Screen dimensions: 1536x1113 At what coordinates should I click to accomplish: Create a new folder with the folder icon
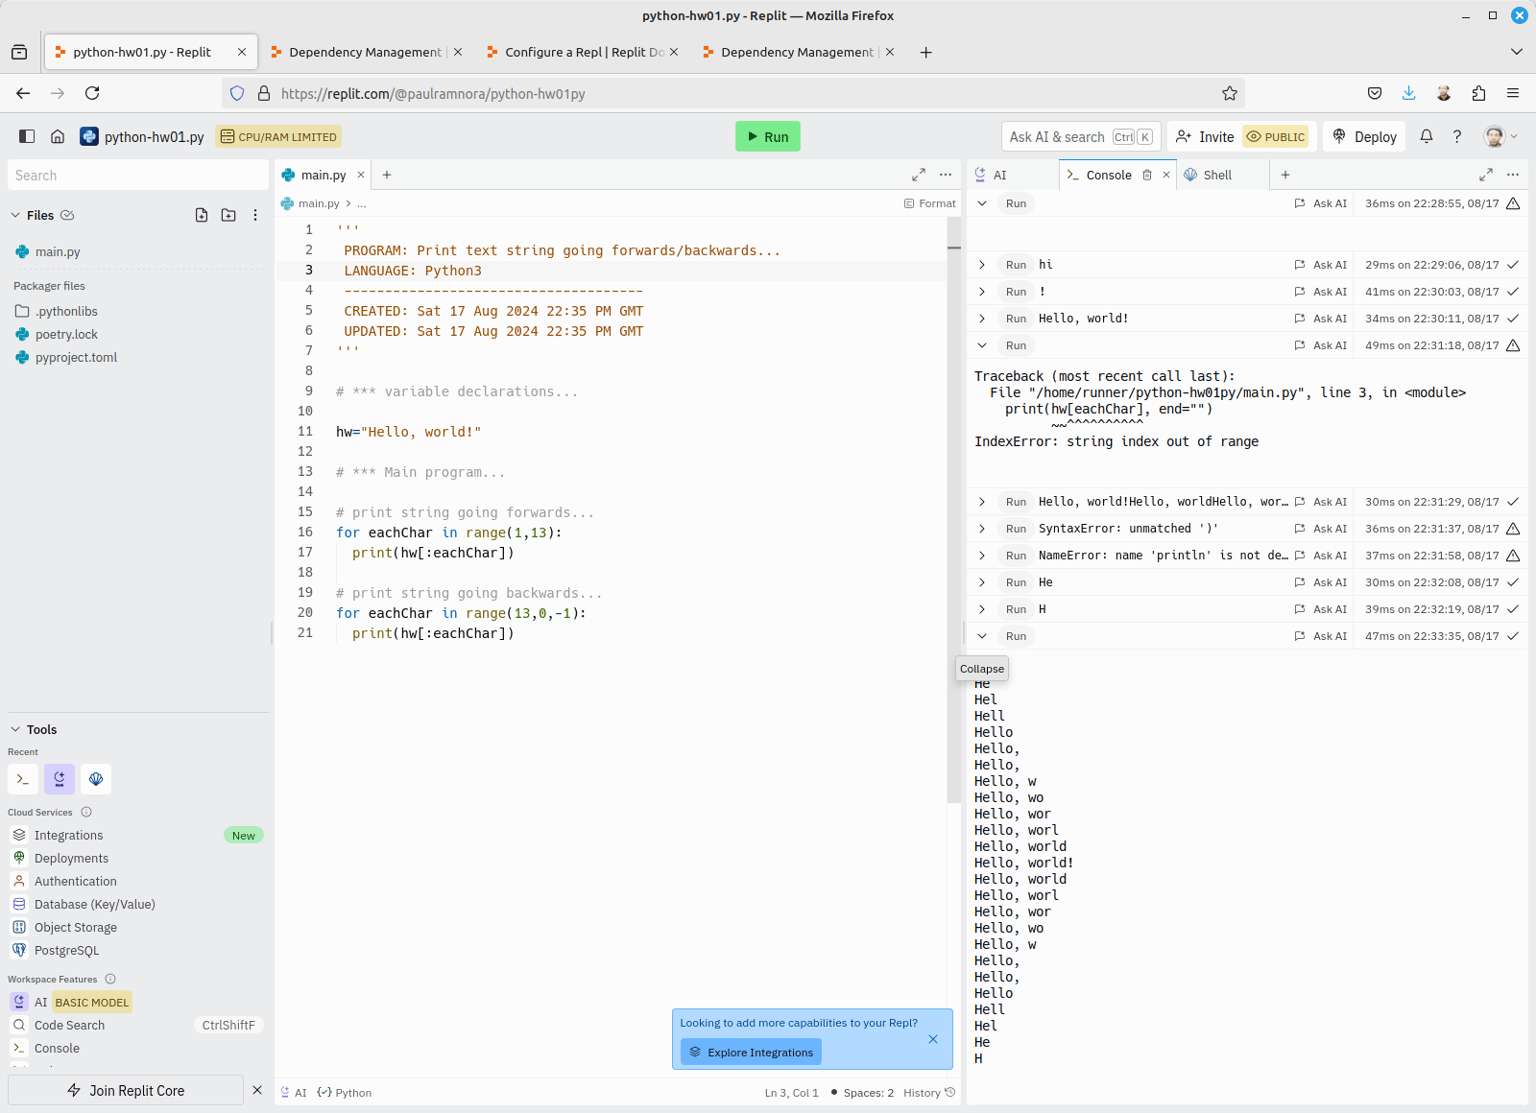(x=229, y=215)
